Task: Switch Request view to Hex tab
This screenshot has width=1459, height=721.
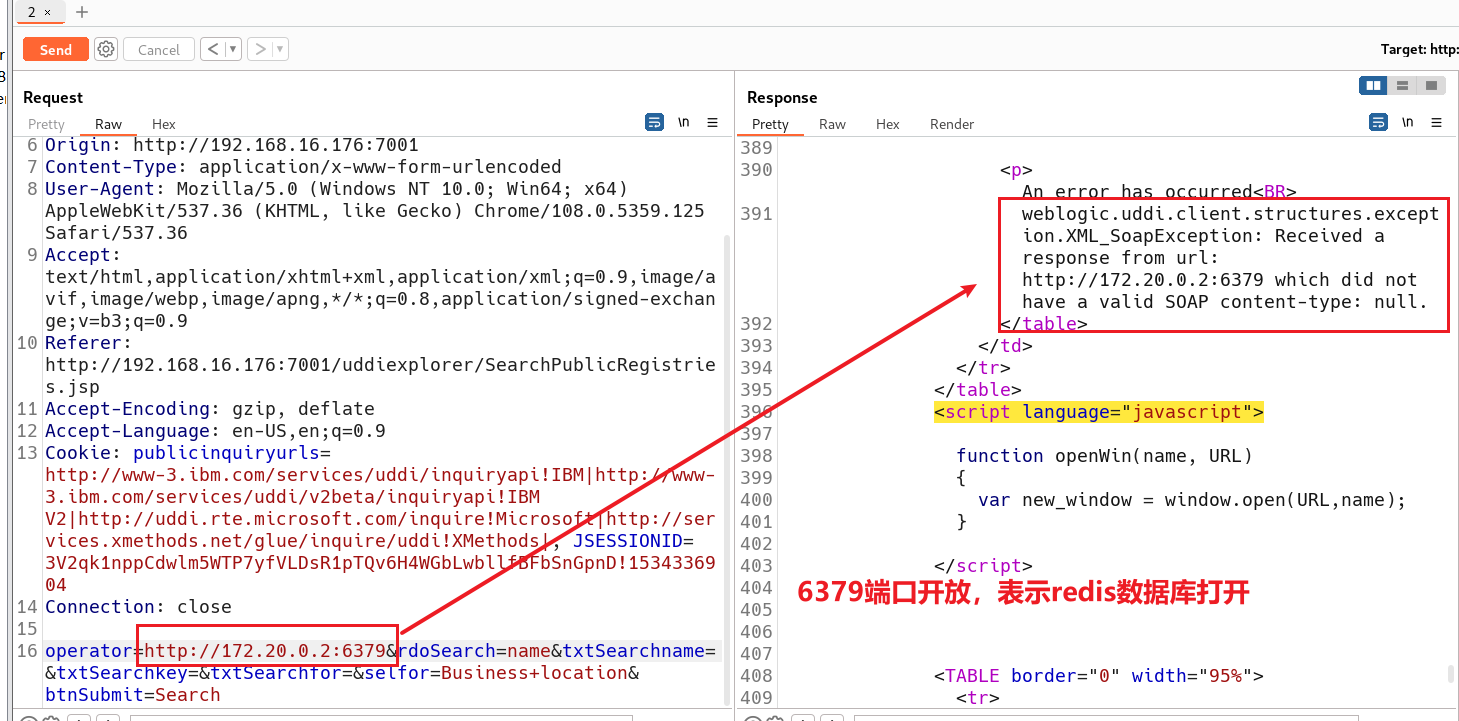Action: point(164,124)
